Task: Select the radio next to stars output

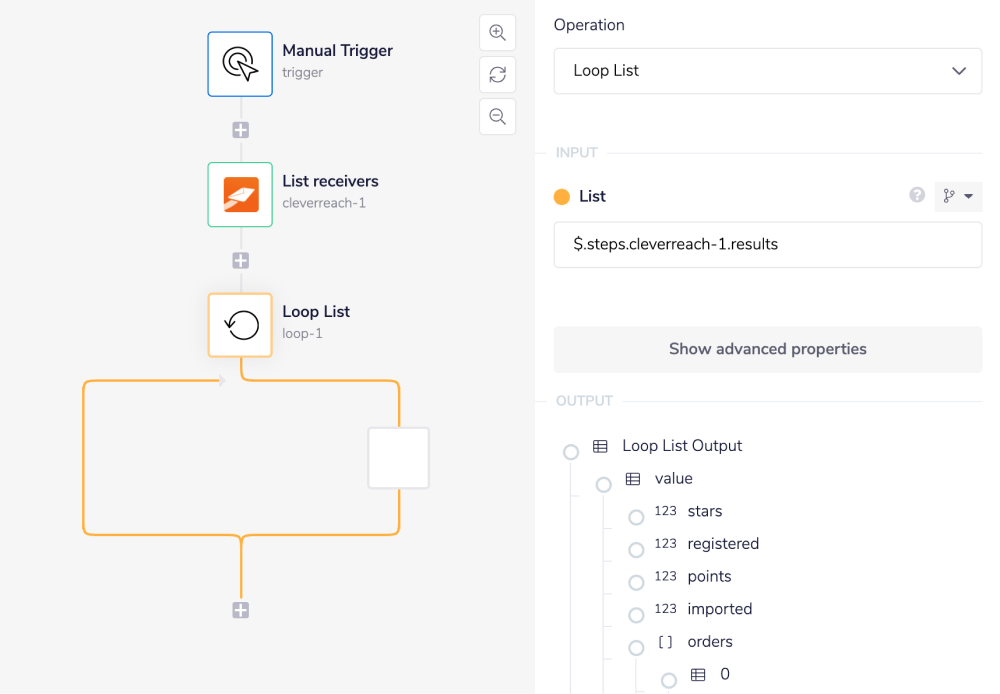Action: click(636, 517)
